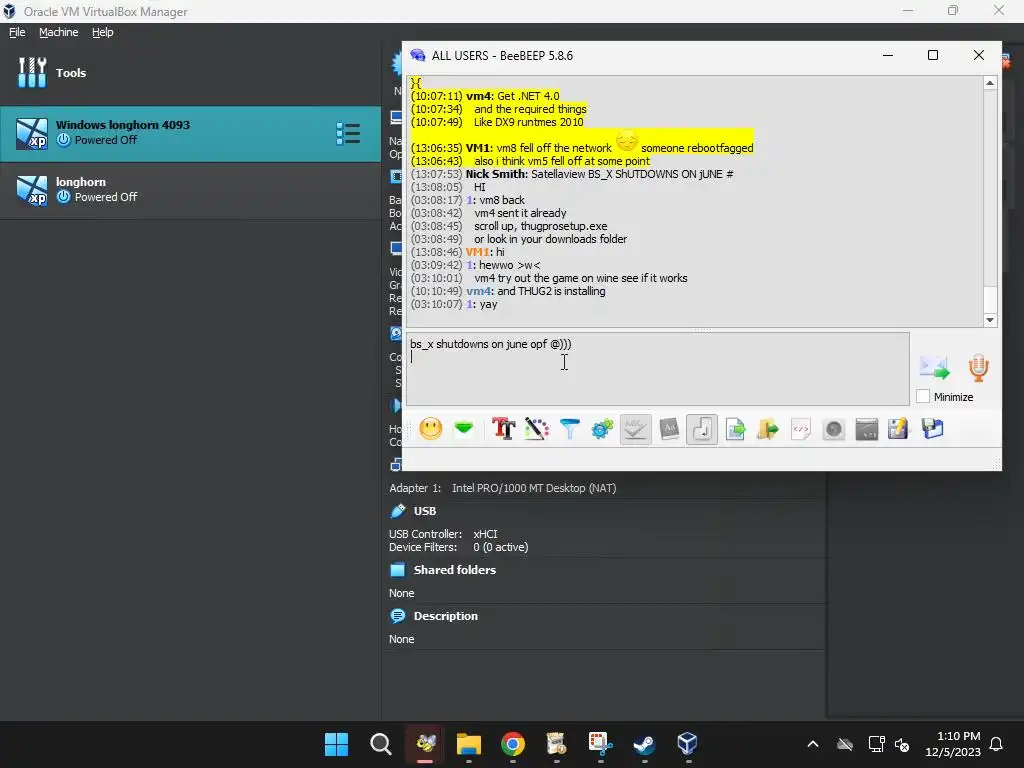Viewport: 1024px width, 768px height.
Task: Click the blue funnel filter icon
Action: point(569,429)
